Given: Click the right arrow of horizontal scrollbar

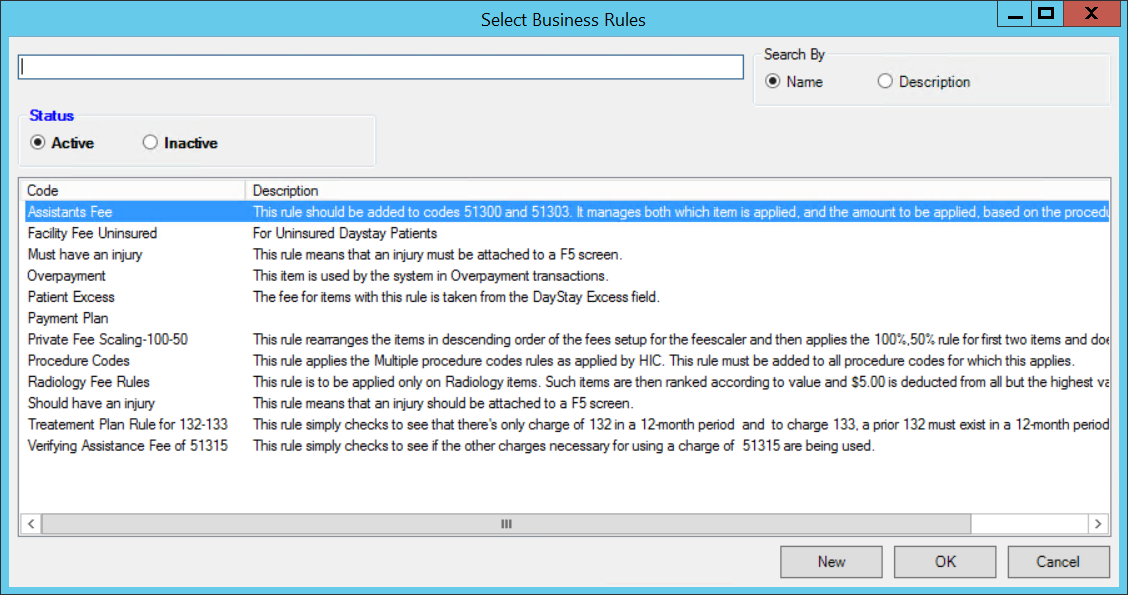Looking at the screenshot, I should (x=1098, y=524).
